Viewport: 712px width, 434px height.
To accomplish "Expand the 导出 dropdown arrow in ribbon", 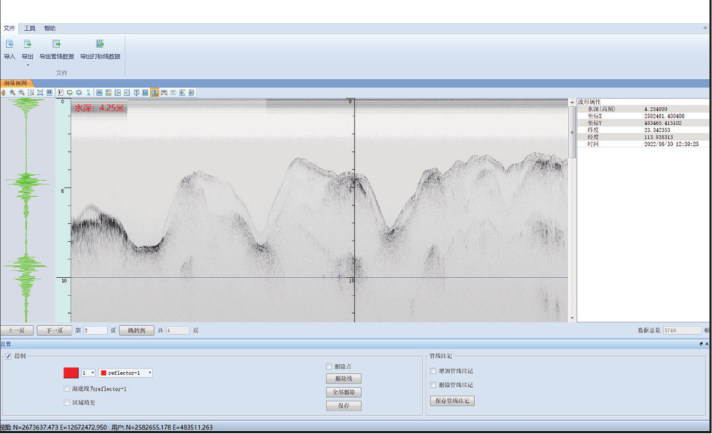I will pyautogui.click(x=27, y=65).
